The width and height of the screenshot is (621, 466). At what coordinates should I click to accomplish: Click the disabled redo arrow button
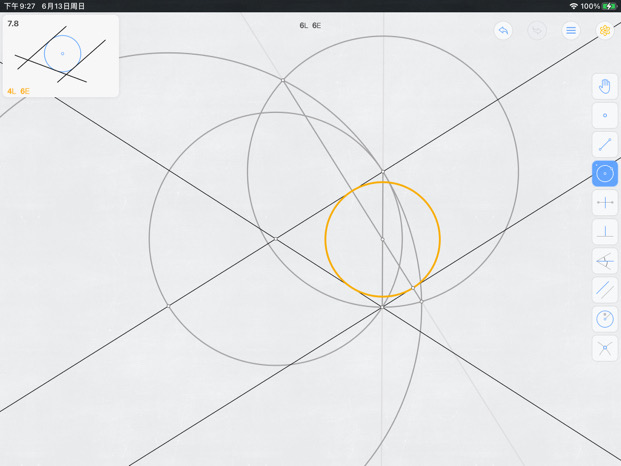pyautogui.click(x=537, y=30)
